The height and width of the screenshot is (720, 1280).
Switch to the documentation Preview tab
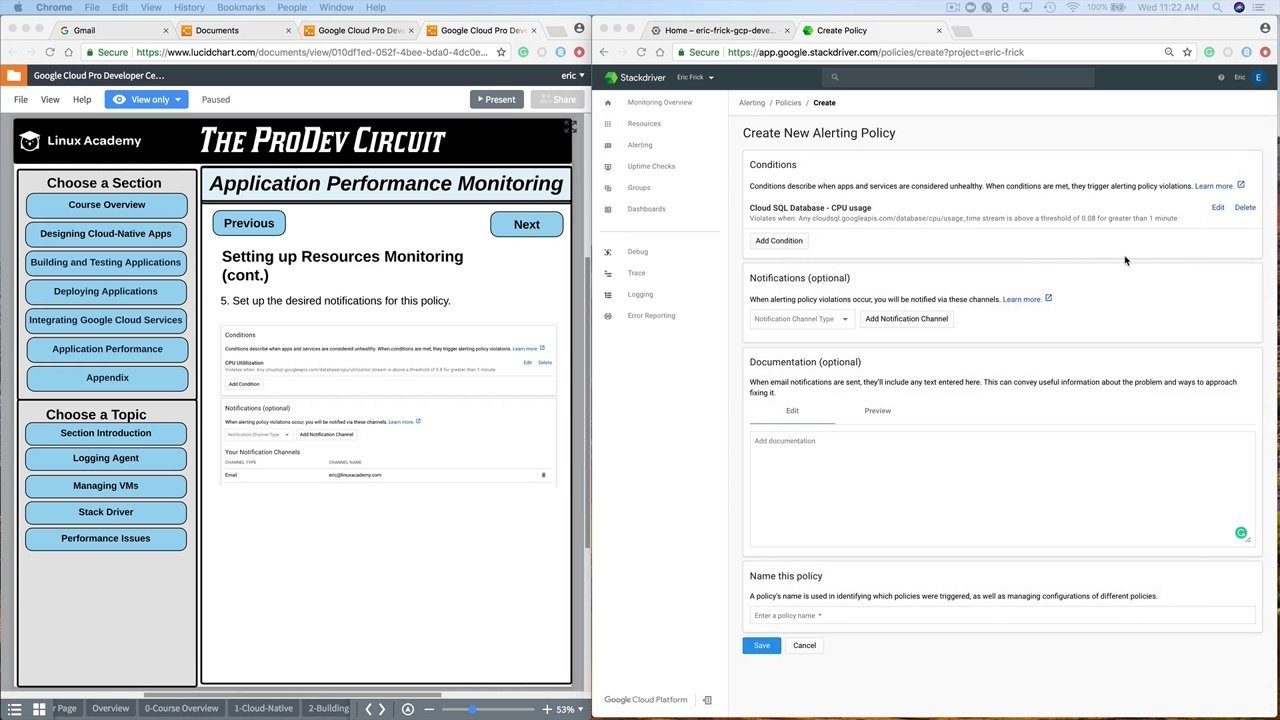click(877, 411)
